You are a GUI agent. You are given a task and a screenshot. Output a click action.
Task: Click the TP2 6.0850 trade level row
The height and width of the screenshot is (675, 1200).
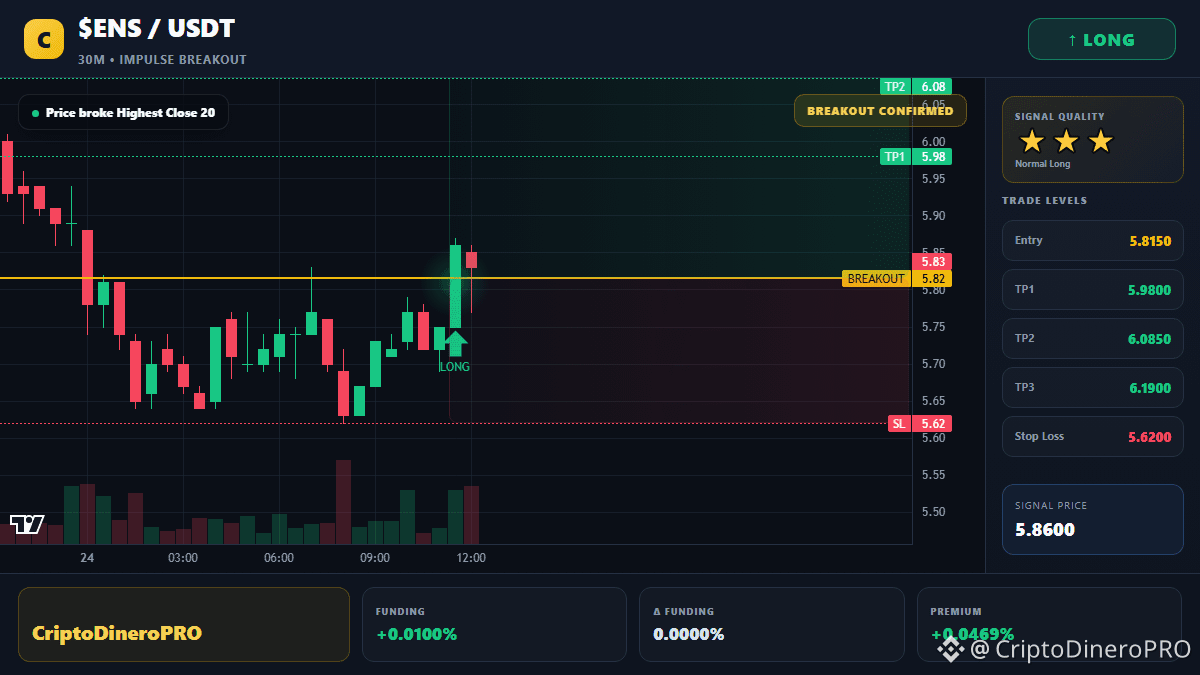click(1092, 339)
